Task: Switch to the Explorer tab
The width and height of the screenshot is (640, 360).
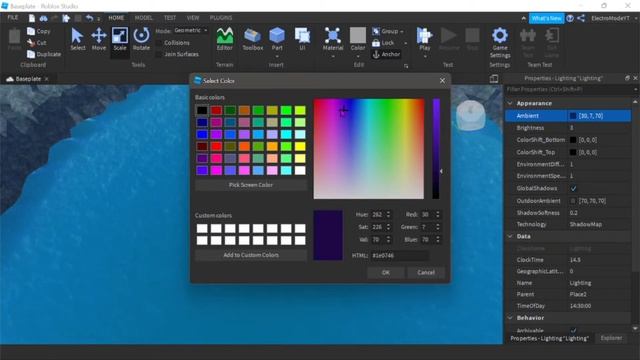Action: 611,338
